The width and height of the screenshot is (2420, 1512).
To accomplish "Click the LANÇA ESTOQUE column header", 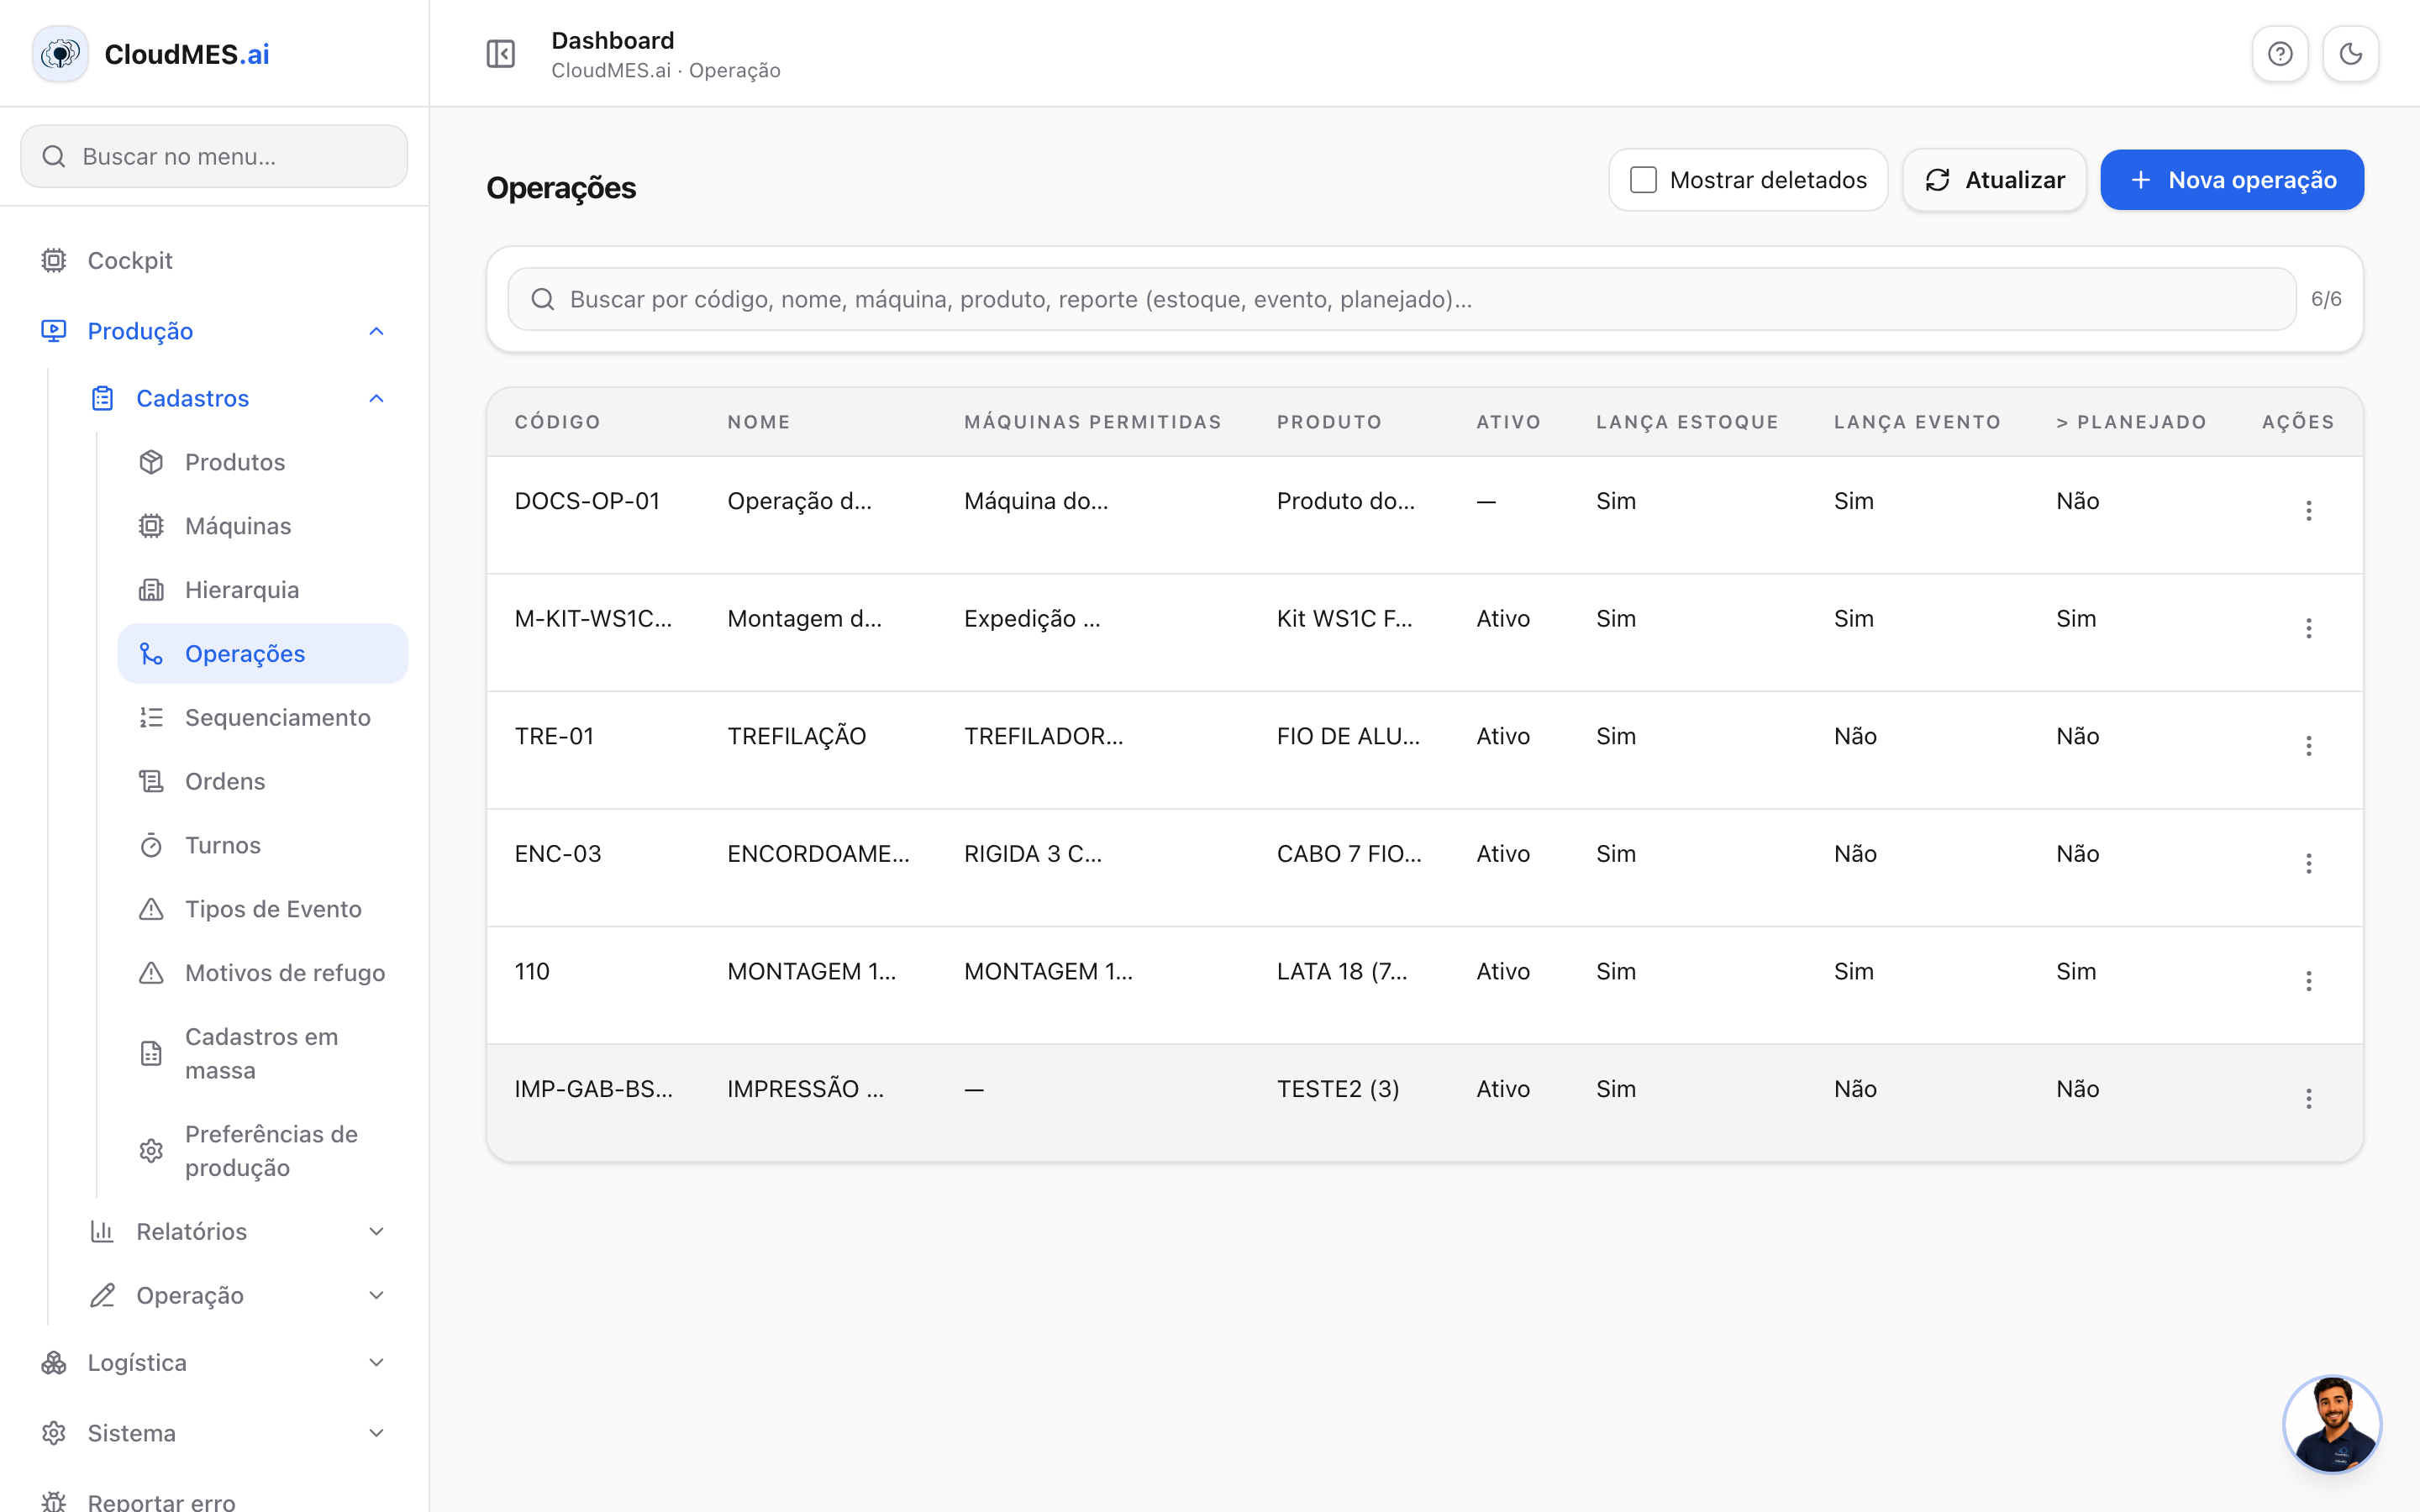I will click(1687, 422).
